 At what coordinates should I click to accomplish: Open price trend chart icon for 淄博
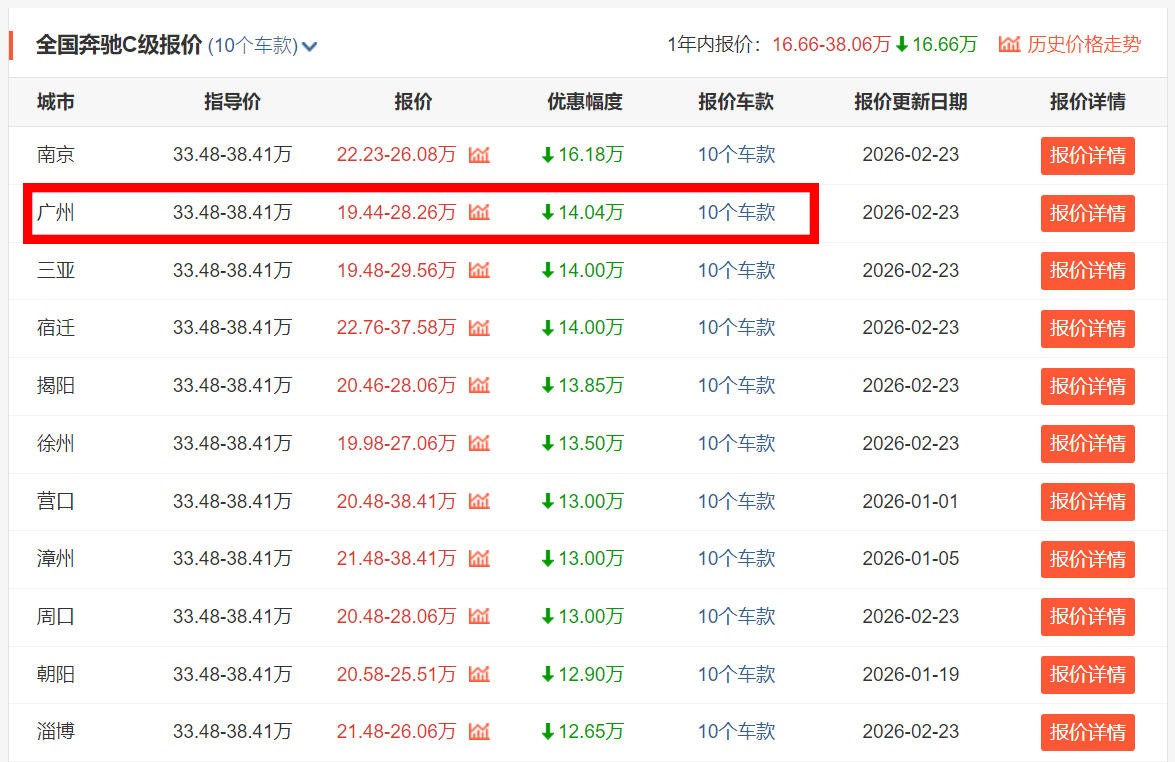(479, 731)
